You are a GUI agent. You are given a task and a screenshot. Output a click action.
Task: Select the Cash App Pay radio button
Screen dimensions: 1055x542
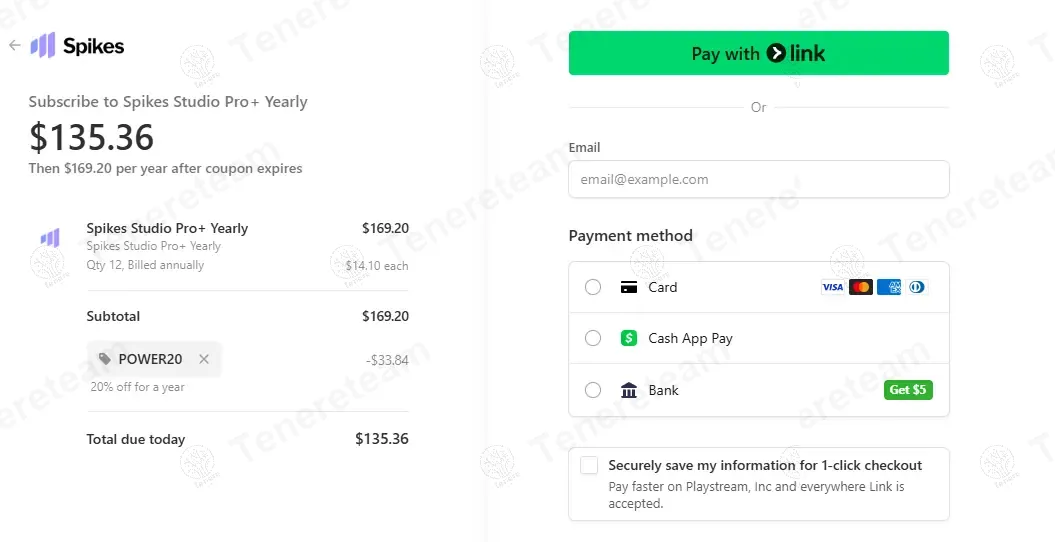pyautogui.click(x=593, y=338)
